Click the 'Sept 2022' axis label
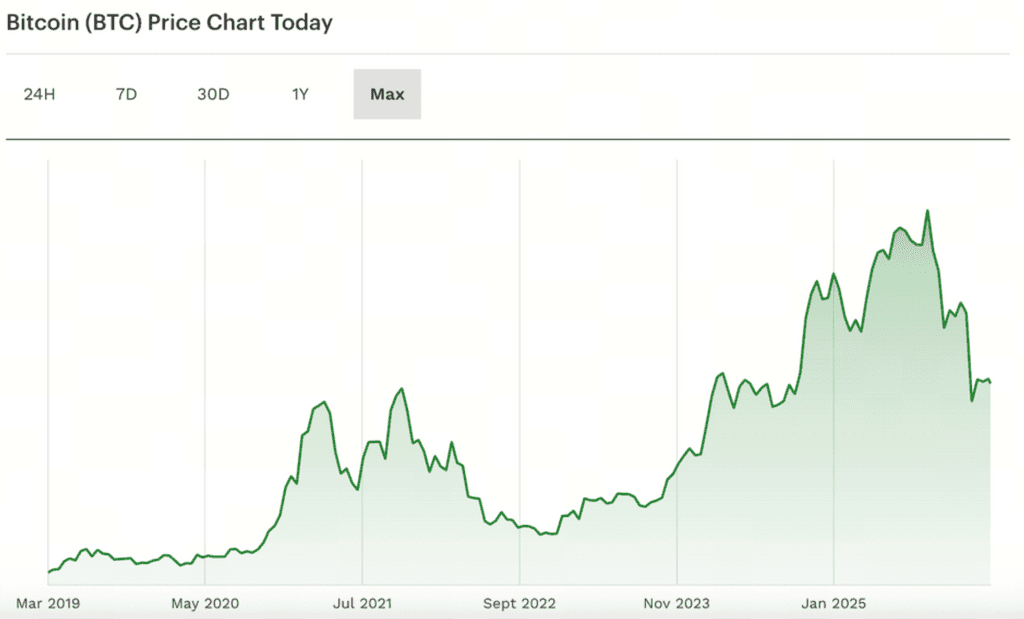The image size is (1024, 619). (x=519, y=603)
